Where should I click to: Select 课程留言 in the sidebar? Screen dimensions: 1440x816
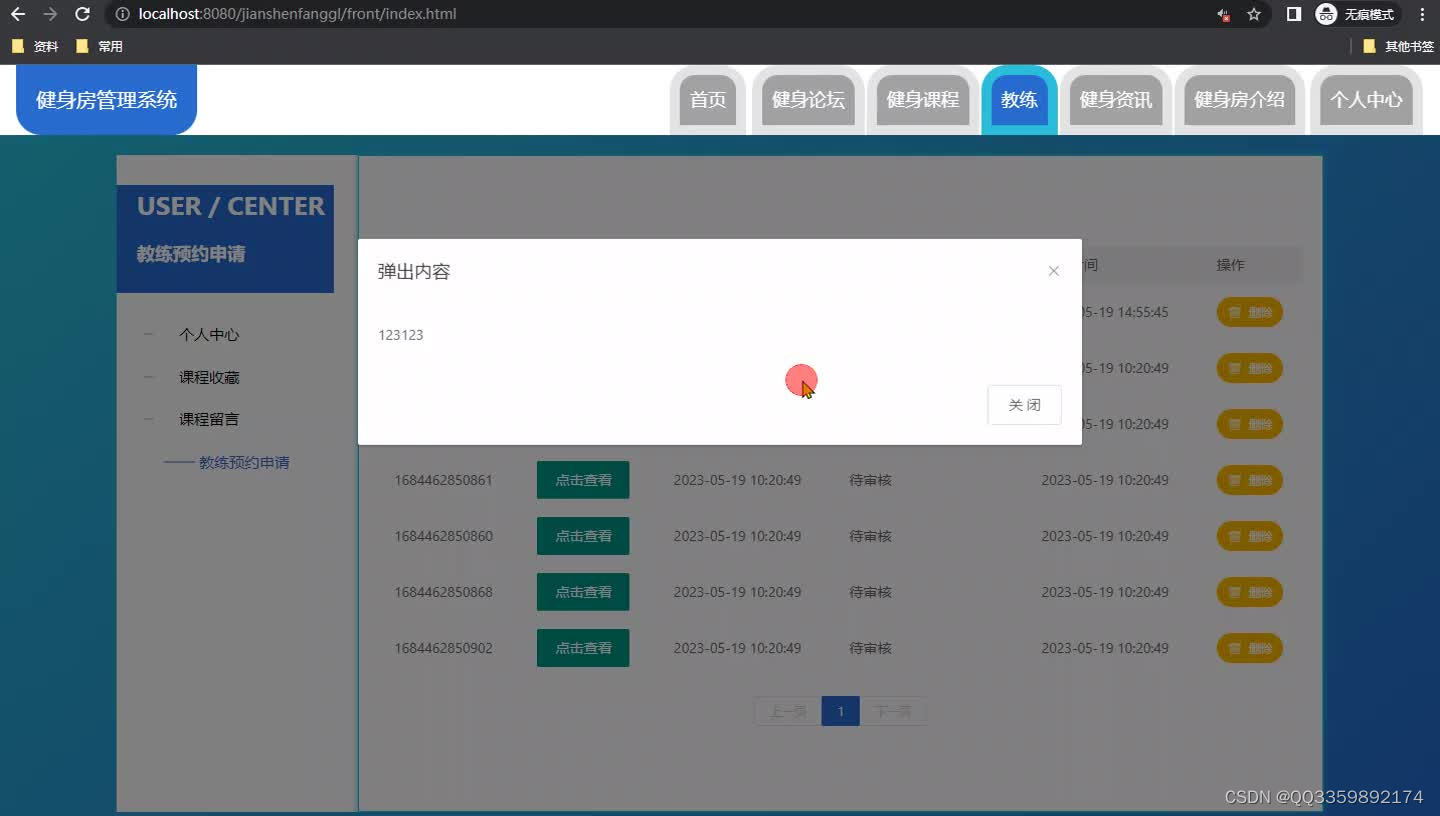tap(209, 419)
